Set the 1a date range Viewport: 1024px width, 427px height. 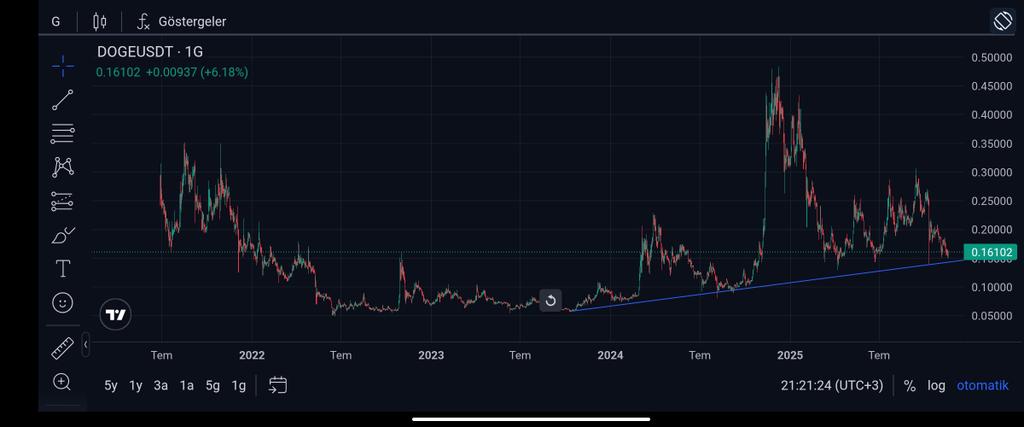tap(187, 386)
